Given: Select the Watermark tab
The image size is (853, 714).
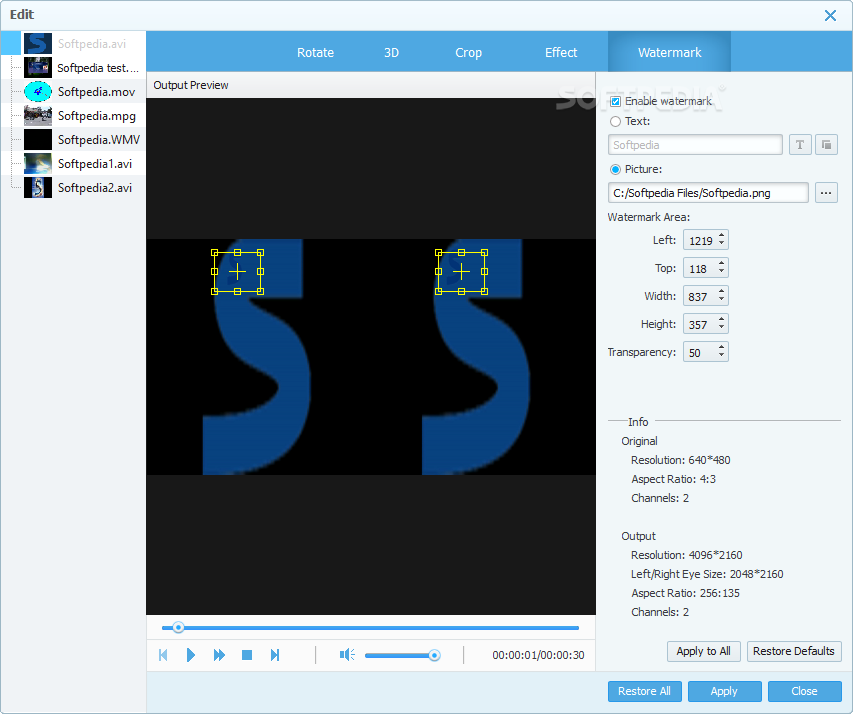Looking at the screenshot, I should pos(670,52).
